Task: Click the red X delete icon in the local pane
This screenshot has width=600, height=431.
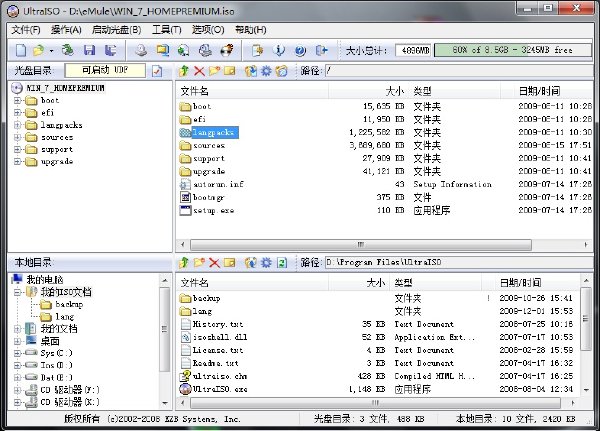Action: coord(214,262)
